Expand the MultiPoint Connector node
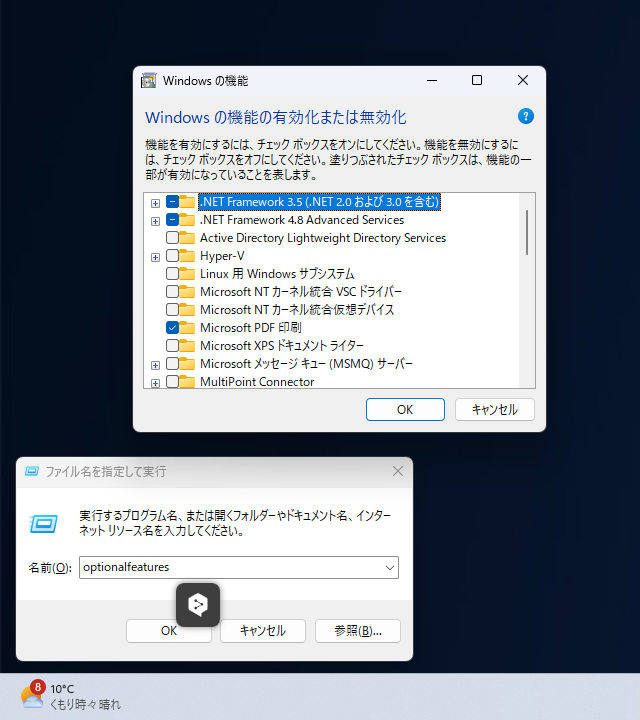Screen dimensions: 640x720 tap(155, 383)
